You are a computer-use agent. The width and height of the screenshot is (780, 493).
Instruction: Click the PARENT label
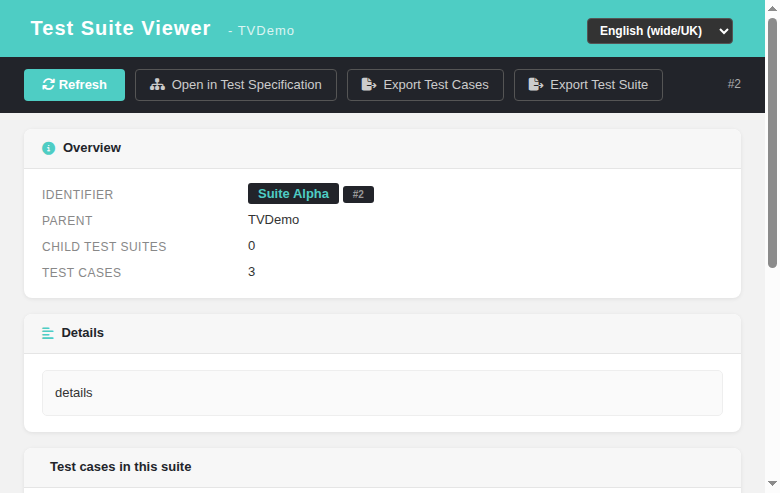67,221
